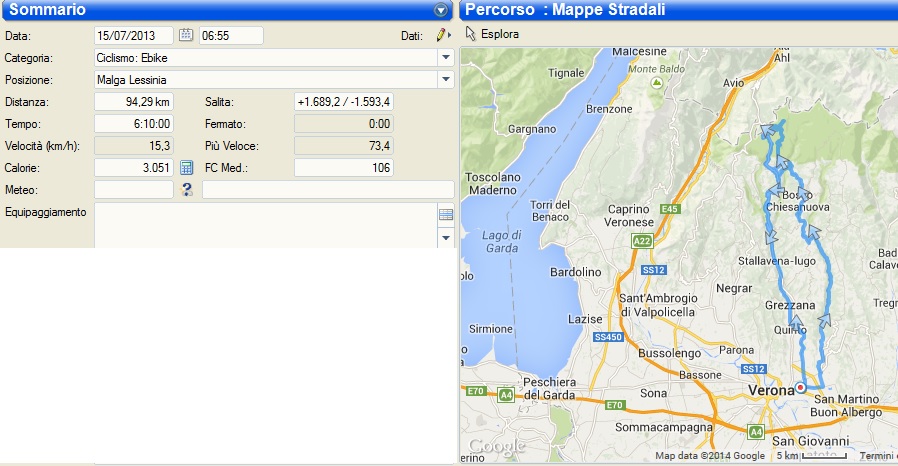The width and height of the screenshot is (898, 466).
Task: Open the Termini link on map
Action: (x=877, y=456)
